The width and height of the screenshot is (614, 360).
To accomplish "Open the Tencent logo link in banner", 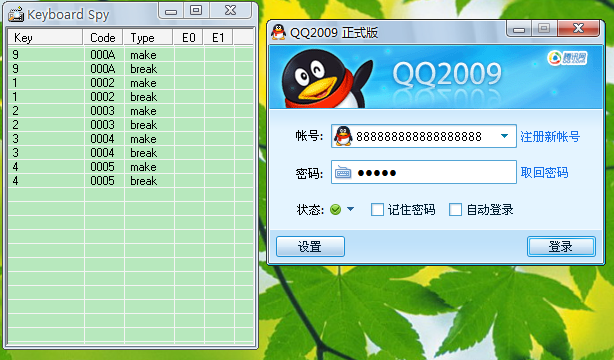I will [567, 58].
